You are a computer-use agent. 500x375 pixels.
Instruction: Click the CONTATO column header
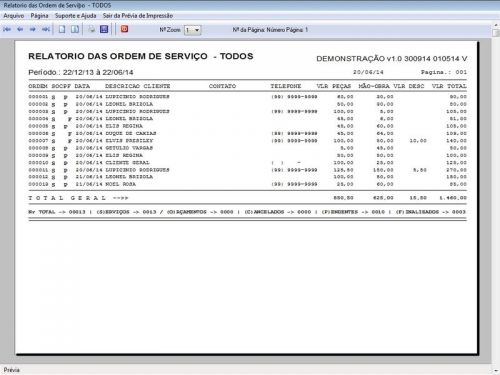coord(222,86)
